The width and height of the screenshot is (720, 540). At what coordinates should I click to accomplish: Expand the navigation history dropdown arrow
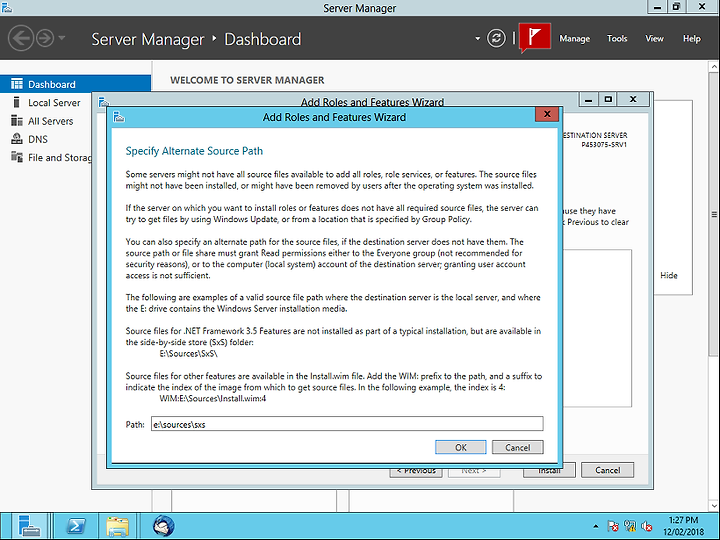point(62,38)
